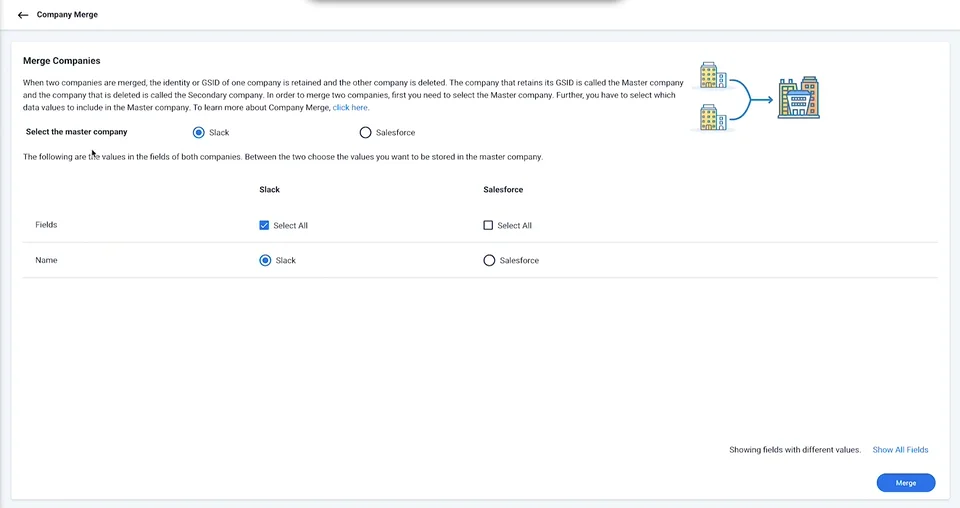The width and height of the screenshot is (960, 508).
Task: Open the 'click here' Company Merge help link
Action: (x=350, y=107)
